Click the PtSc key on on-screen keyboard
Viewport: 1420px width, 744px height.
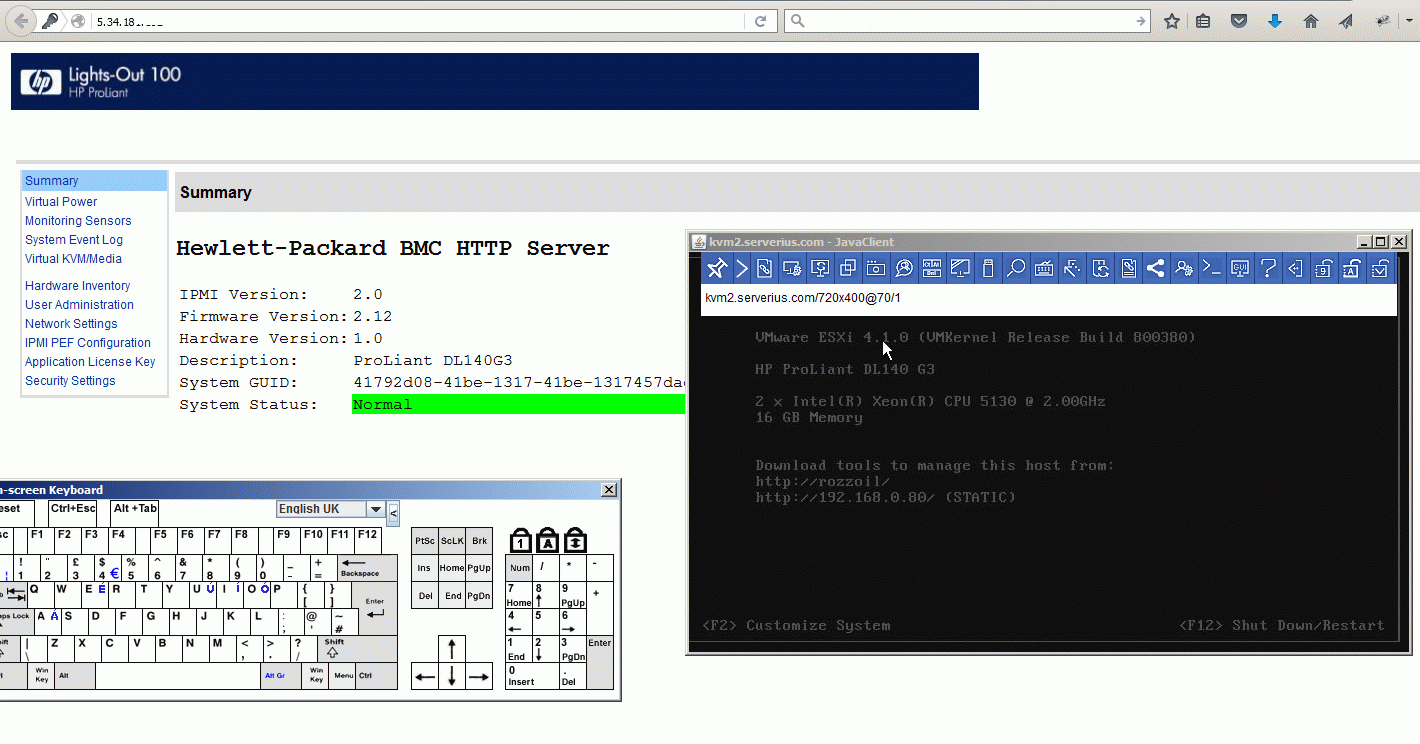click(x=425, y=541)
